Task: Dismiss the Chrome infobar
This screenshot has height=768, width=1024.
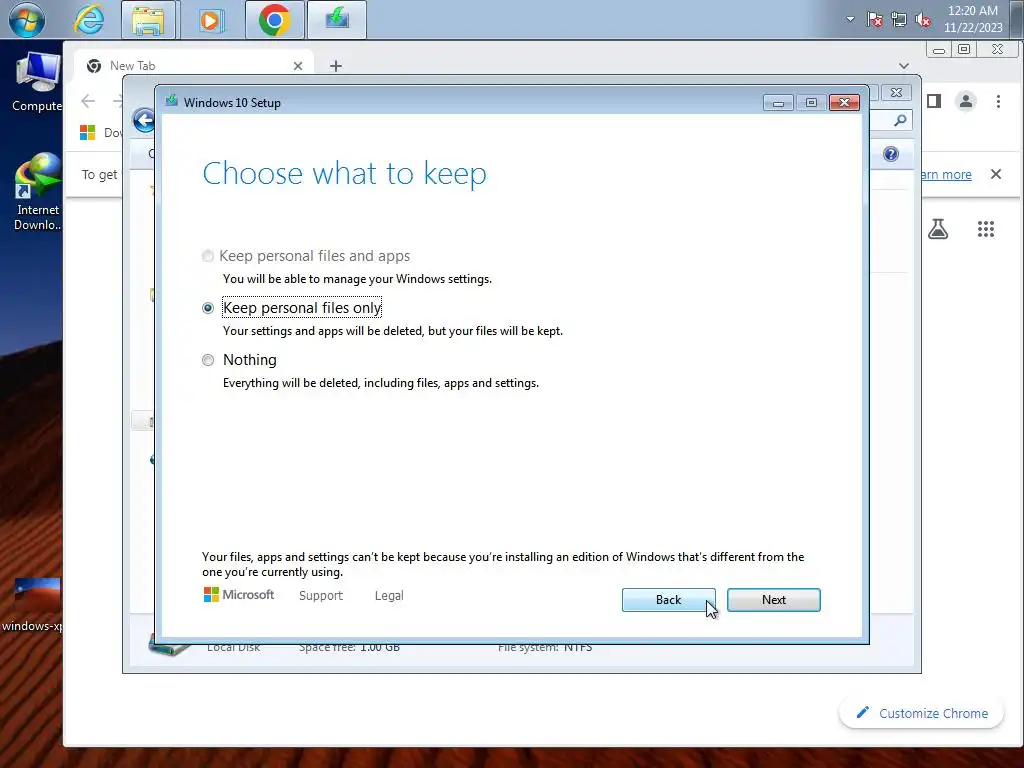Action: pos(996,174)
